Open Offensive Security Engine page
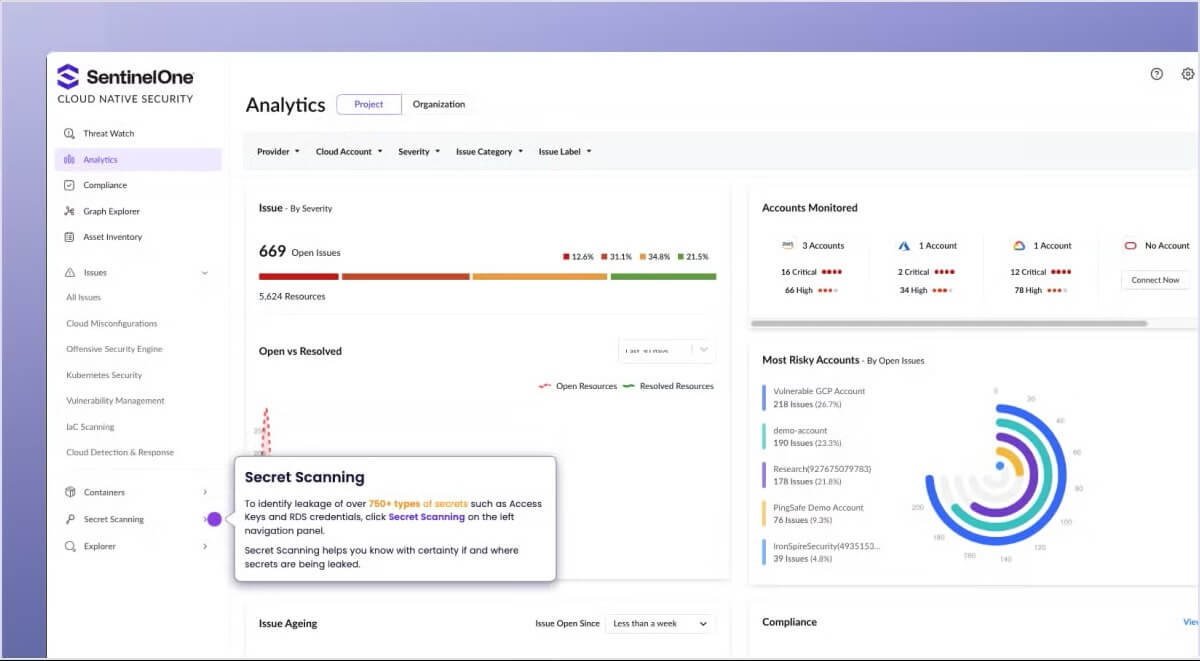This screenshot has height=661, width=1200. [x=114, y=349]
